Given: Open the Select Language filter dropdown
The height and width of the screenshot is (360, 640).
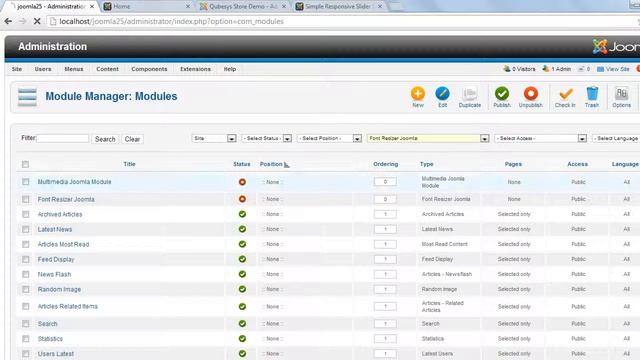Looking at the screenshot, I should click(x=616, y=138).
